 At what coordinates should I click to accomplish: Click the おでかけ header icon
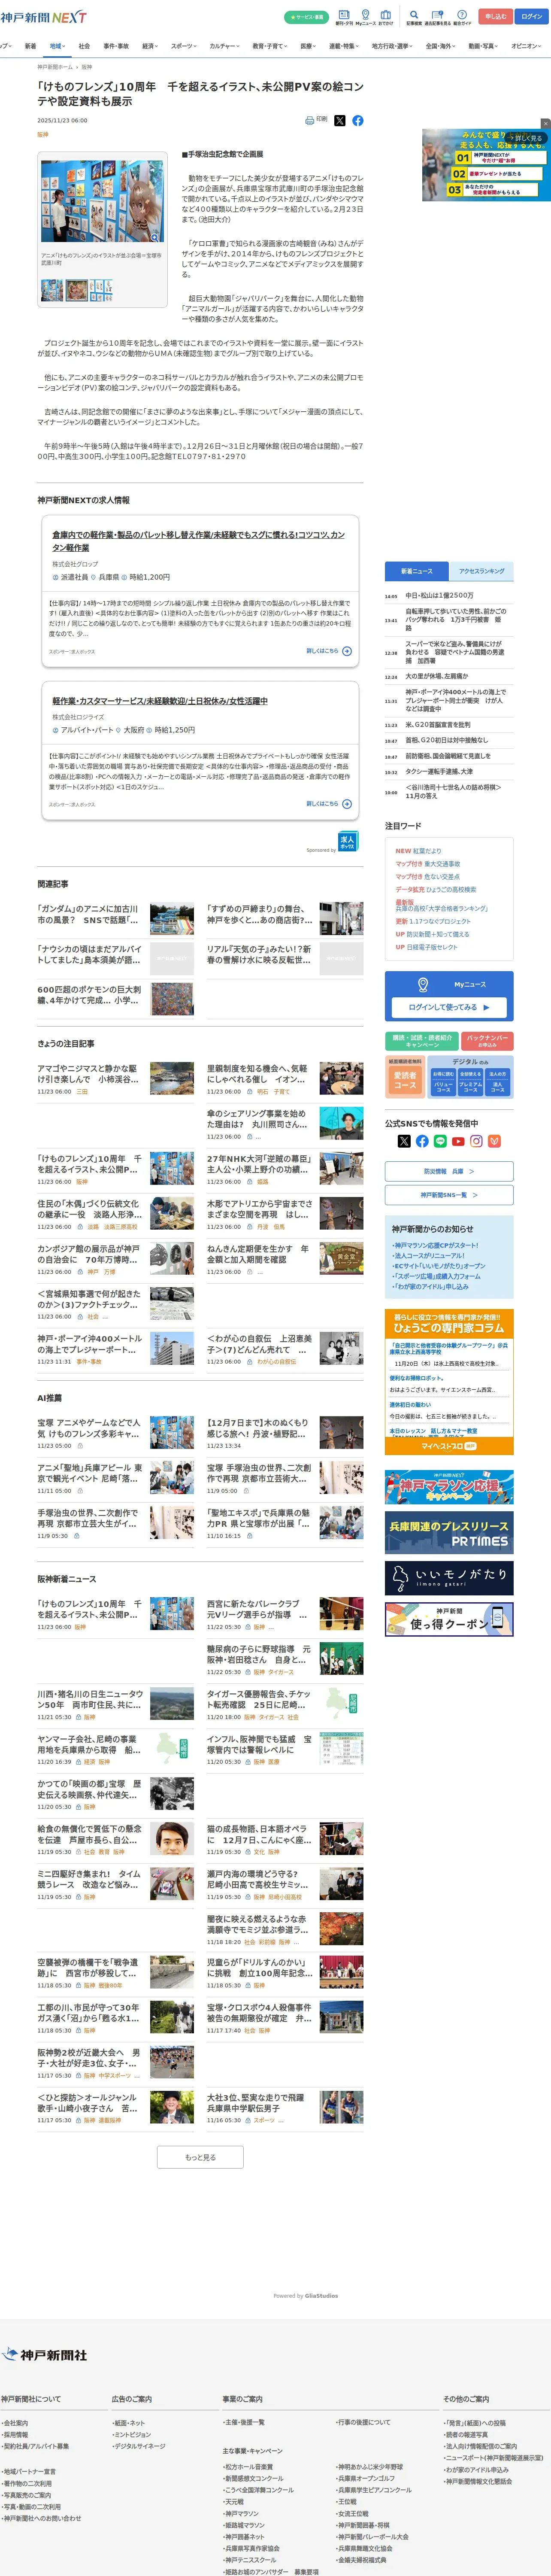pos(386,17)
